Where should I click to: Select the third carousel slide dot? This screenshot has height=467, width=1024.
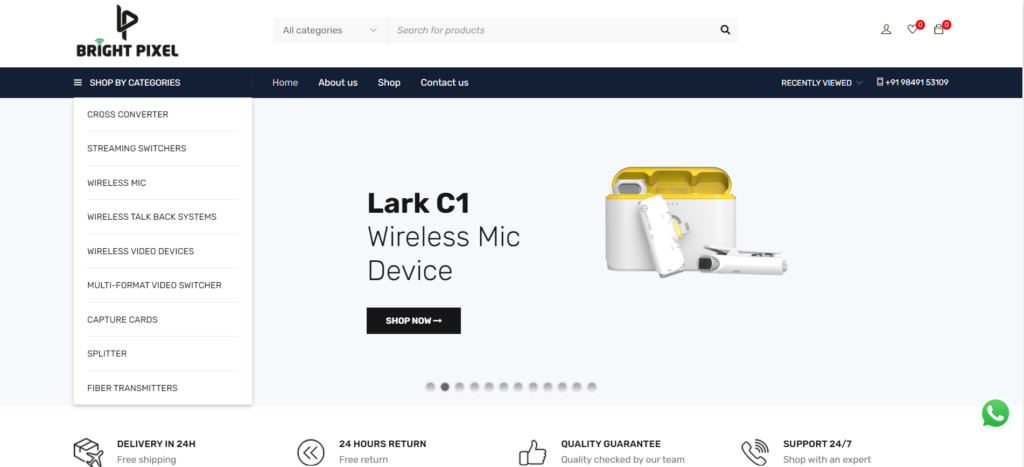click(460, 387)
